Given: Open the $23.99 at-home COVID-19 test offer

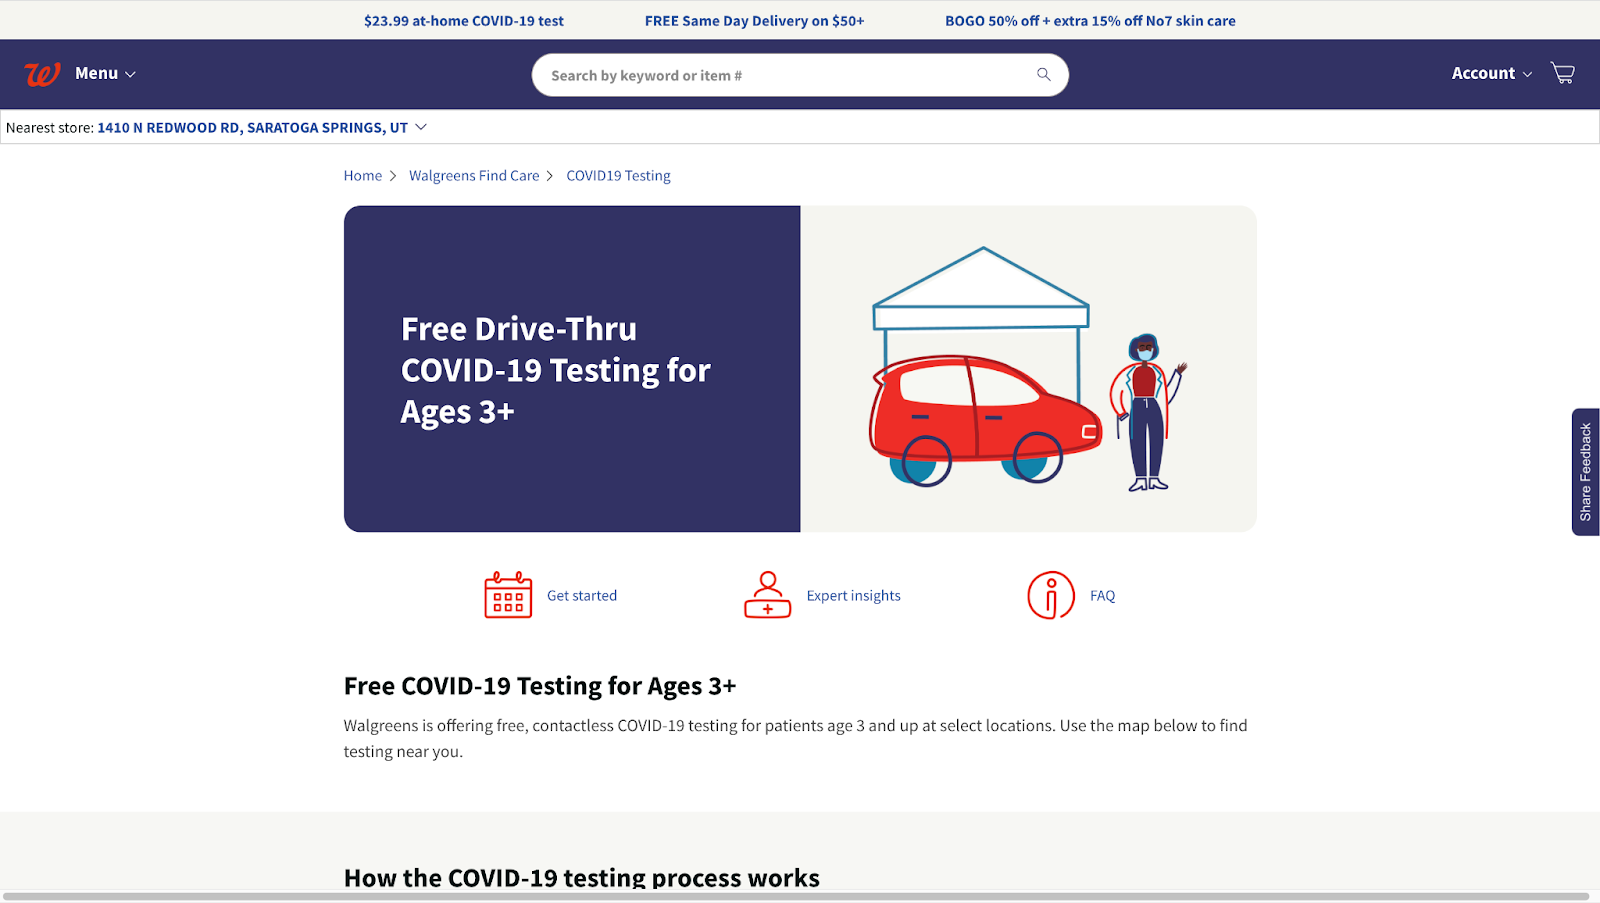Looking at the screenshot, I should [x=464, y=21].
